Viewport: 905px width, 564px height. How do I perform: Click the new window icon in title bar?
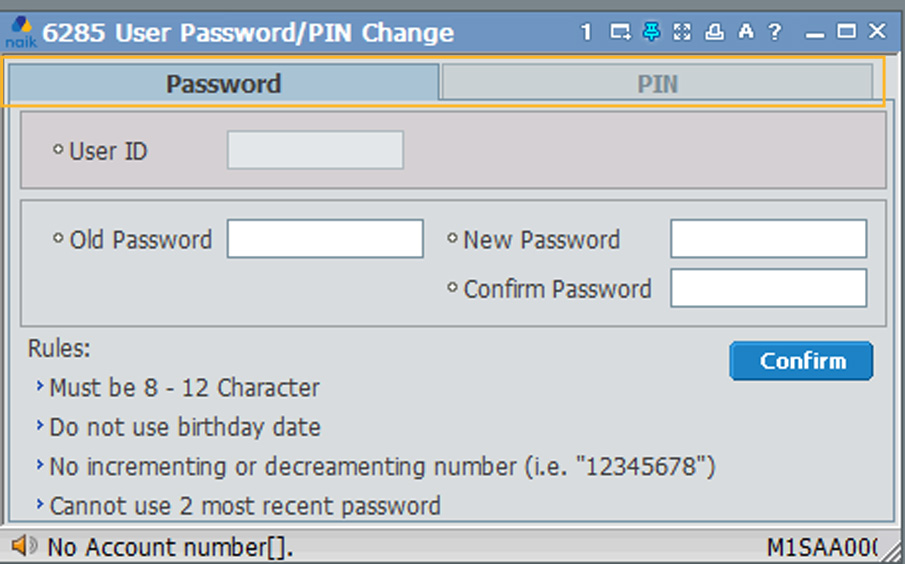(620, 32)
